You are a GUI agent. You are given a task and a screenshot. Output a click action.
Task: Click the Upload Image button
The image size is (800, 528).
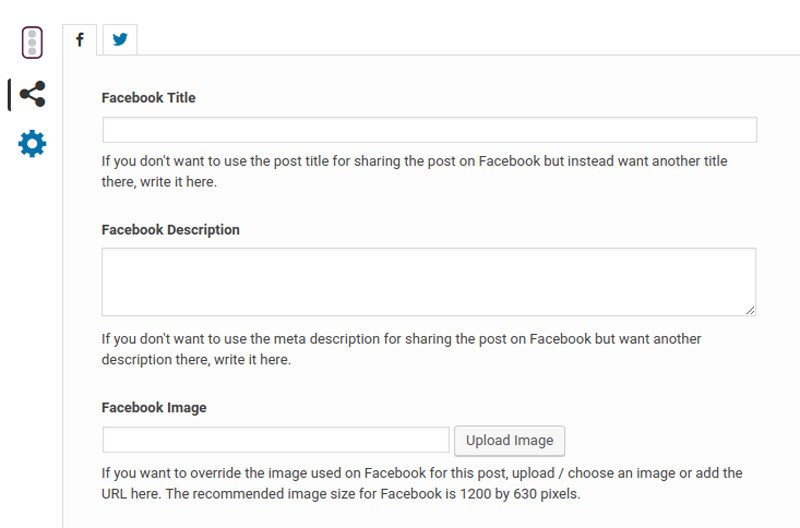pos(510,440)
